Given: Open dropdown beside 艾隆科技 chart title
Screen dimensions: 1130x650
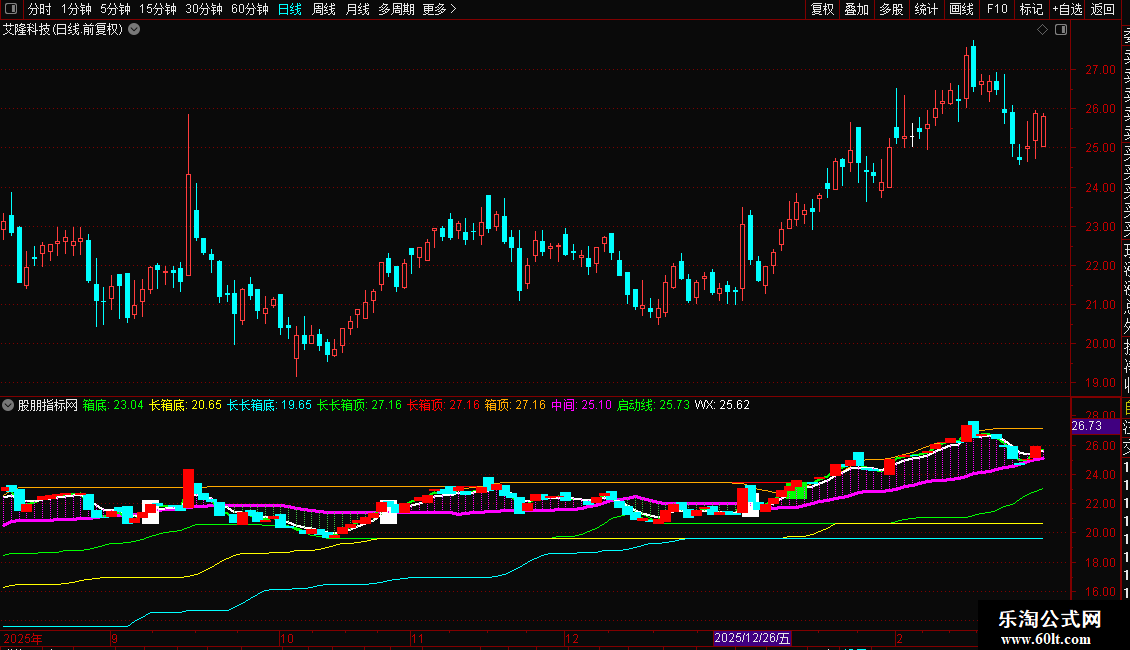Looking at the screenshot, I should [134, 30].
